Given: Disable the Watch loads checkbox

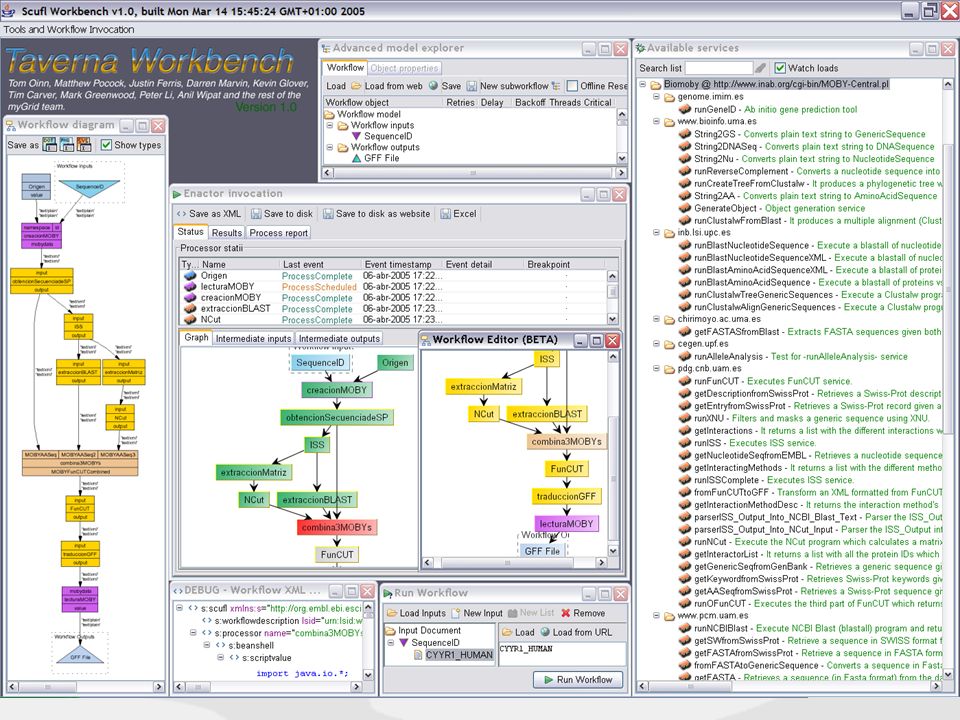Looking at the screenshot, I should pos(780,68).
